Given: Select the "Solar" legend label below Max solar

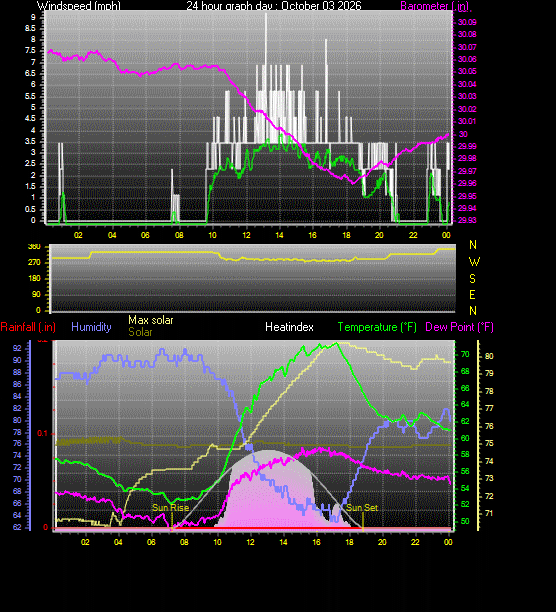Looking at the screenshot, I should click(140, 332).
